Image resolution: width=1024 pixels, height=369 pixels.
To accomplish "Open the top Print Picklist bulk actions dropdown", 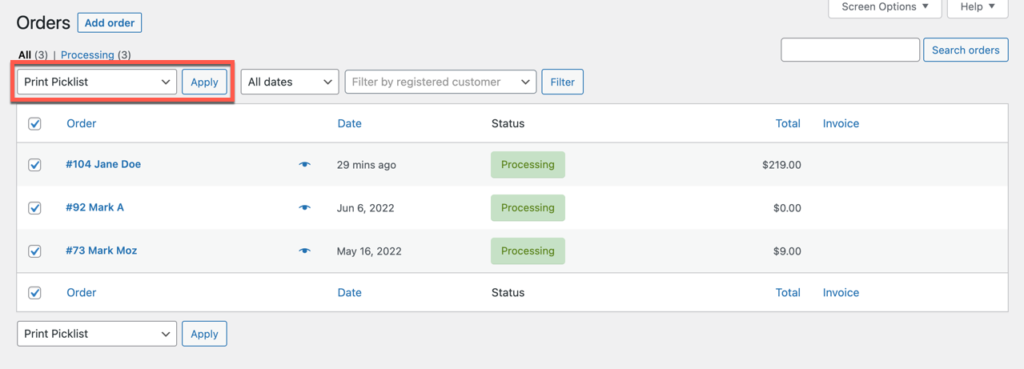I will click(x=97, y=82).
